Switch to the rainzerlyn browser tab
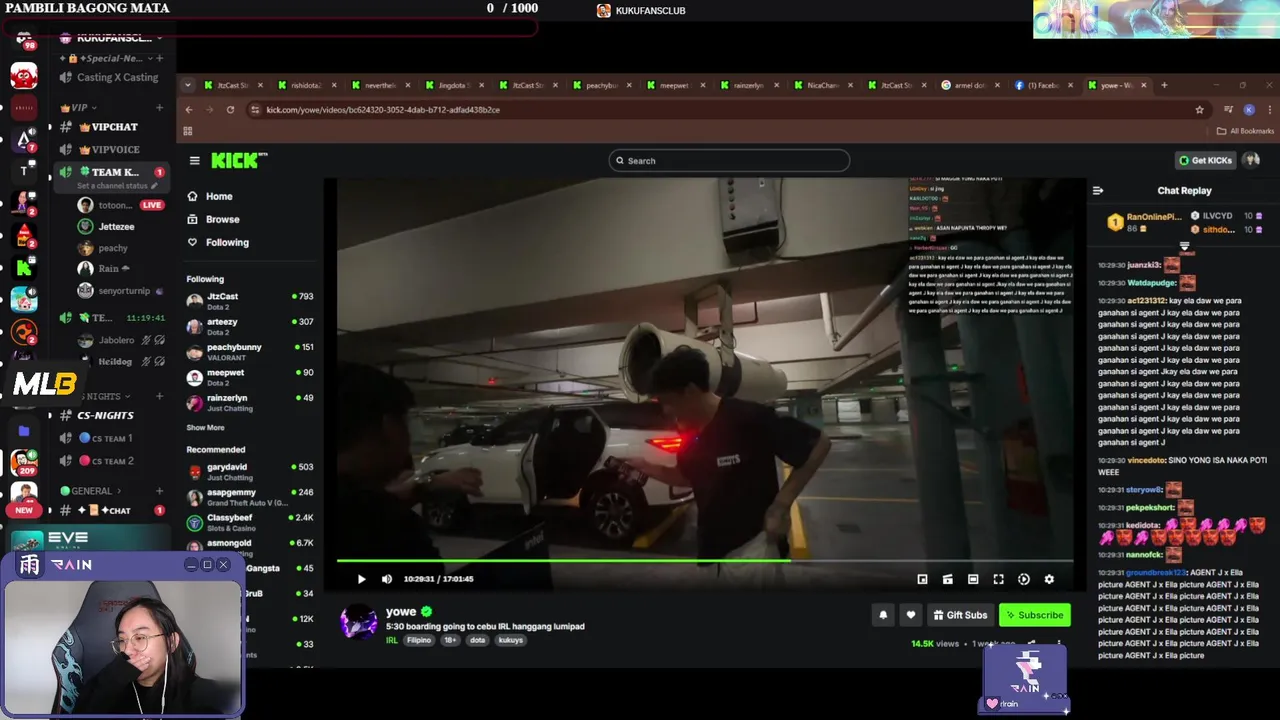 [749, 85]
